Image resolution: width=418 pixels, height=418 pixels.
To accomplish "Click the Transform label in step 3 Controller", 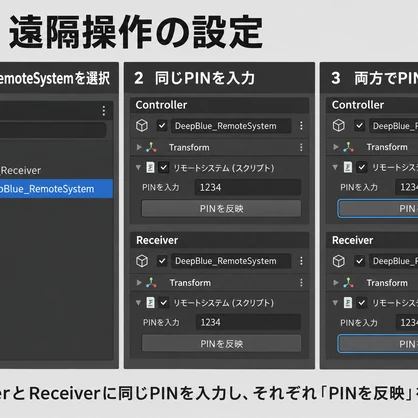I will tap(387, 147).
